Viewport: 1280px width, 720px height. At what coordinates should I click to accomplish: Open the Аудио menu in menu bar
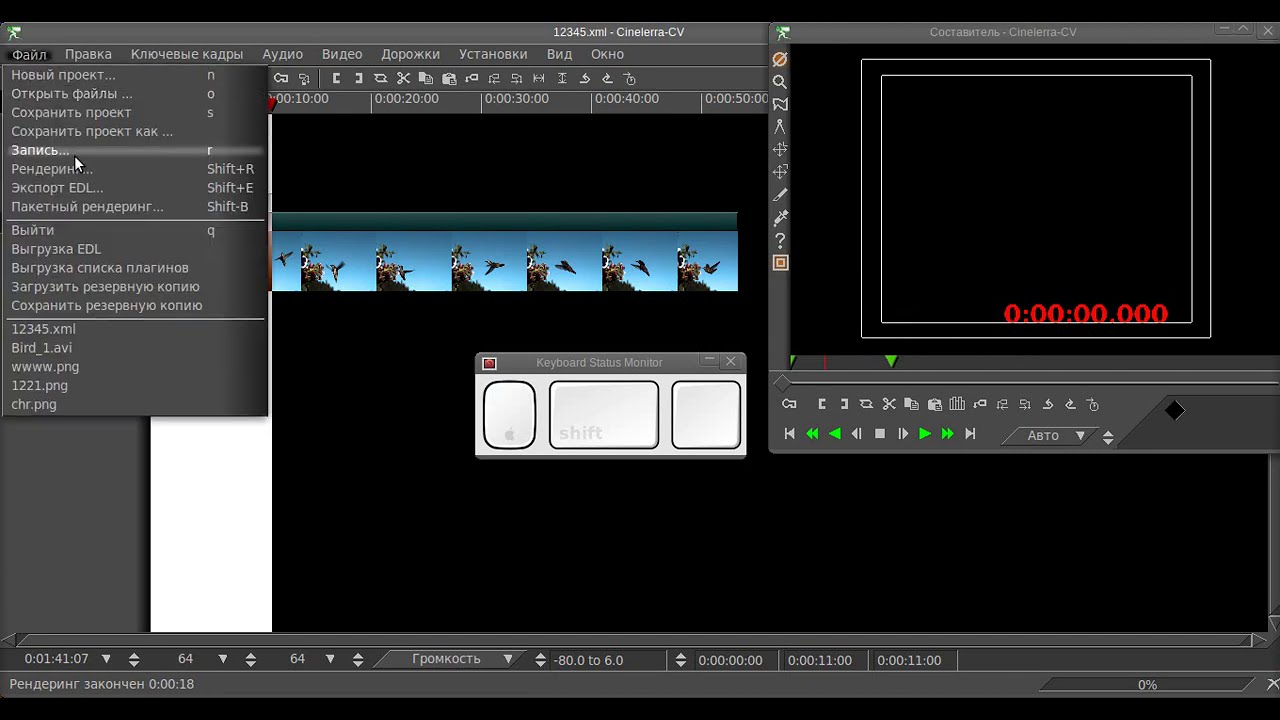(282, 54)
